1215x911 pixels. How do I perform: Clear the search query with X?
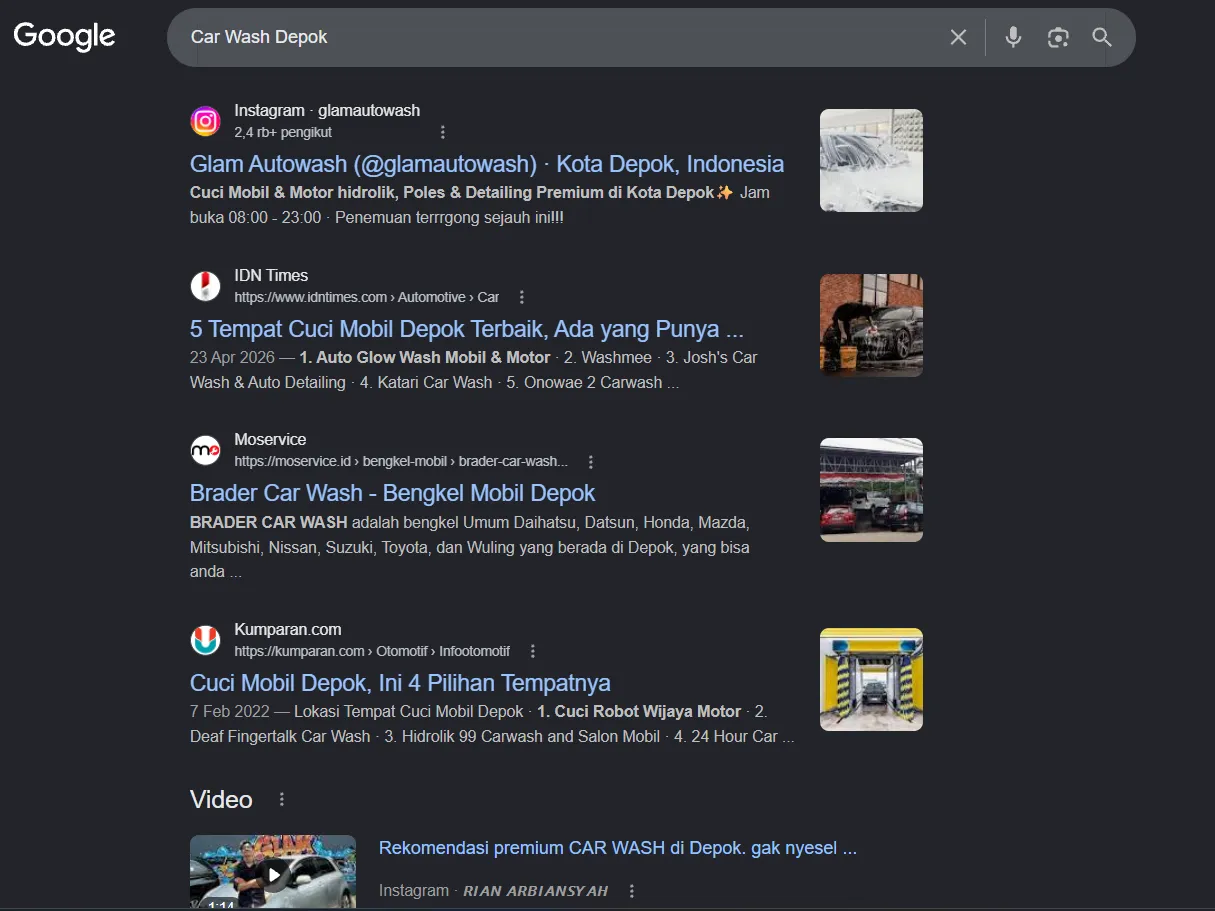click(x=958, y=37)
